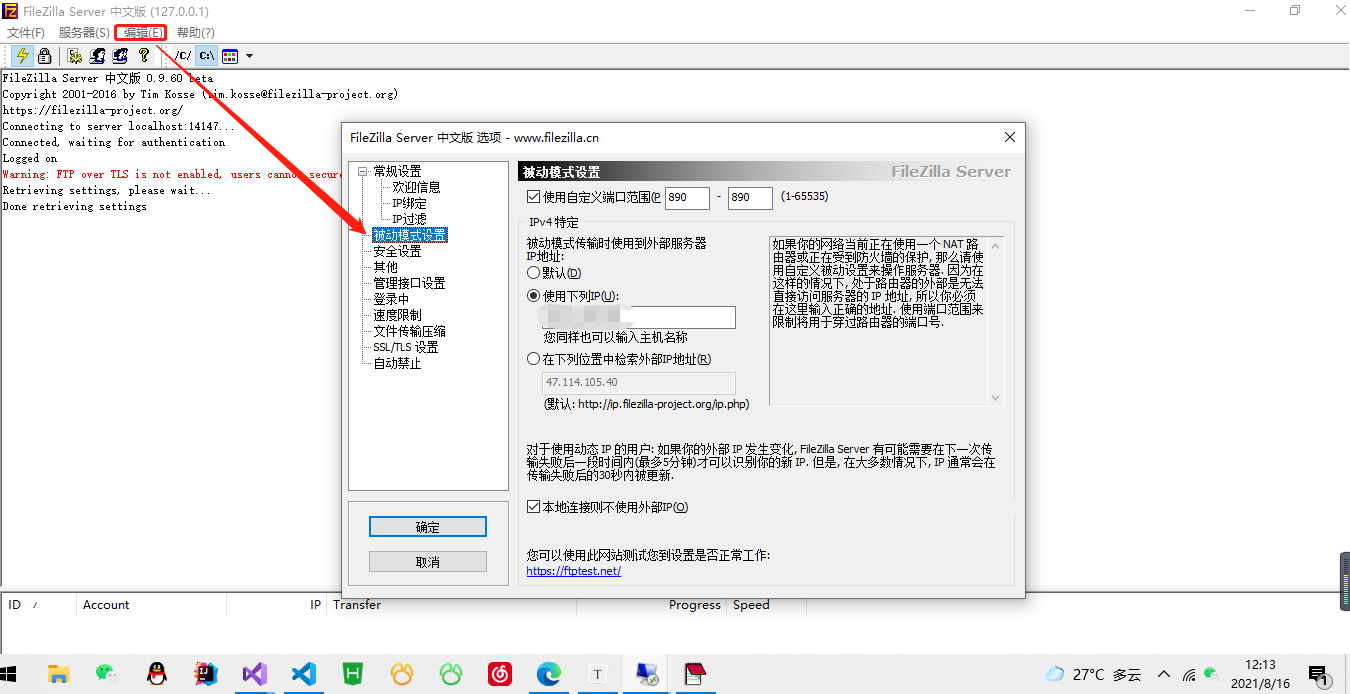This screenshot has height=694, width=1350.
Task: Click the first port range field
Action: tap(687, 198)
